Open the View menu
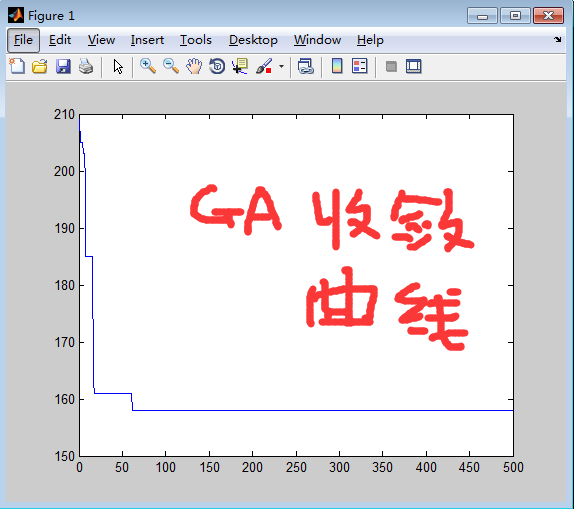Viewport: 574px width, 509px height. pyautogui.click(x=101, y=40)
